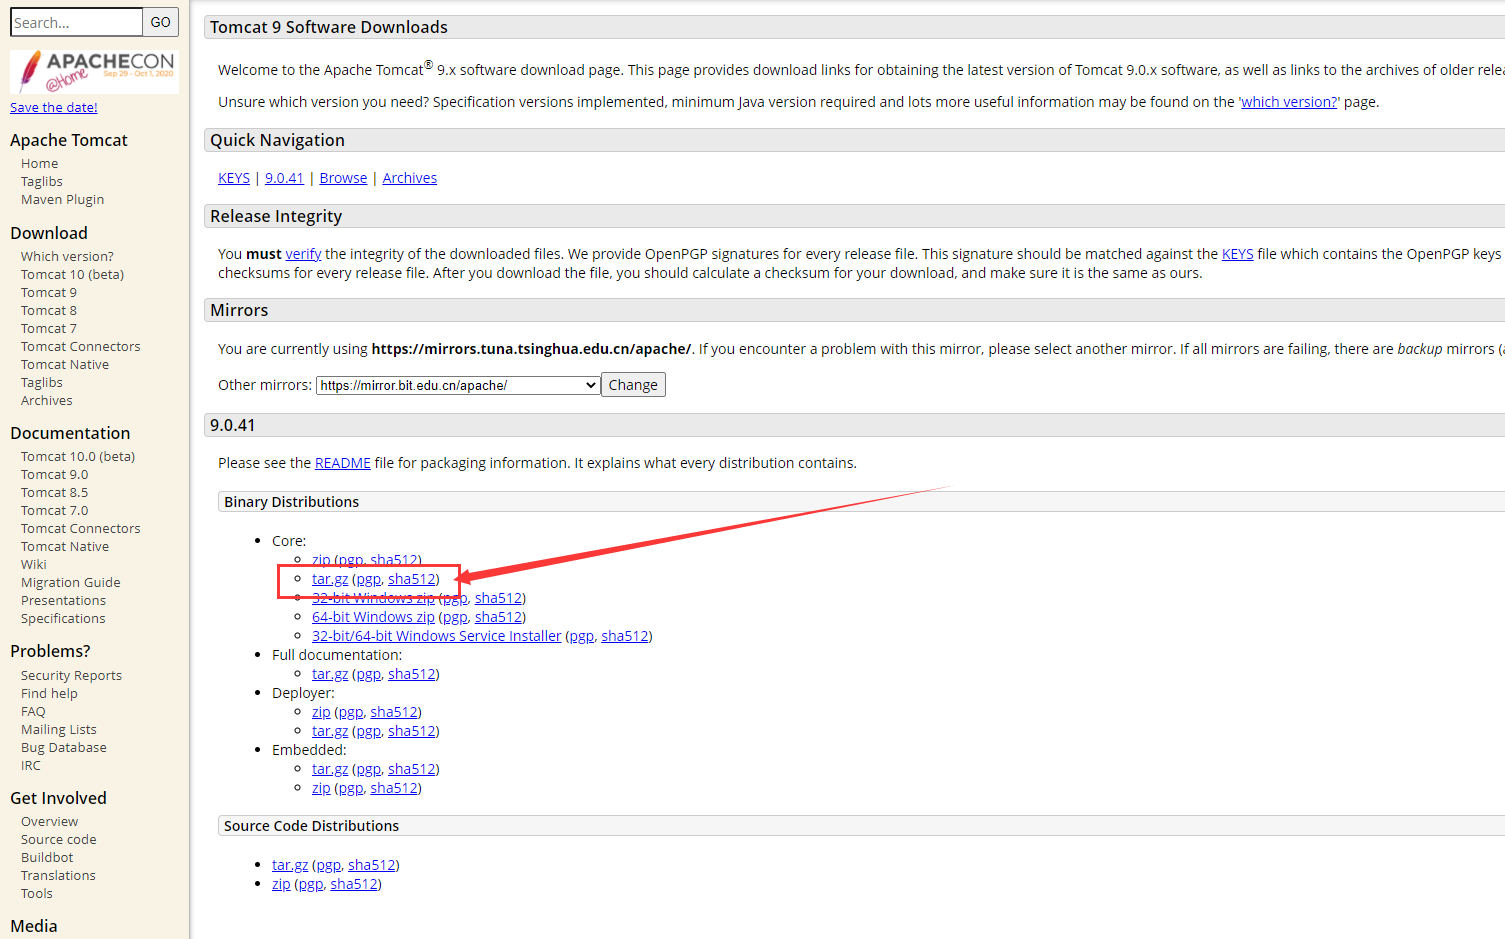This screenshot has height=939, width=1505.
Task: Download the Embedded zip
Action: click(x=321, y=788)
